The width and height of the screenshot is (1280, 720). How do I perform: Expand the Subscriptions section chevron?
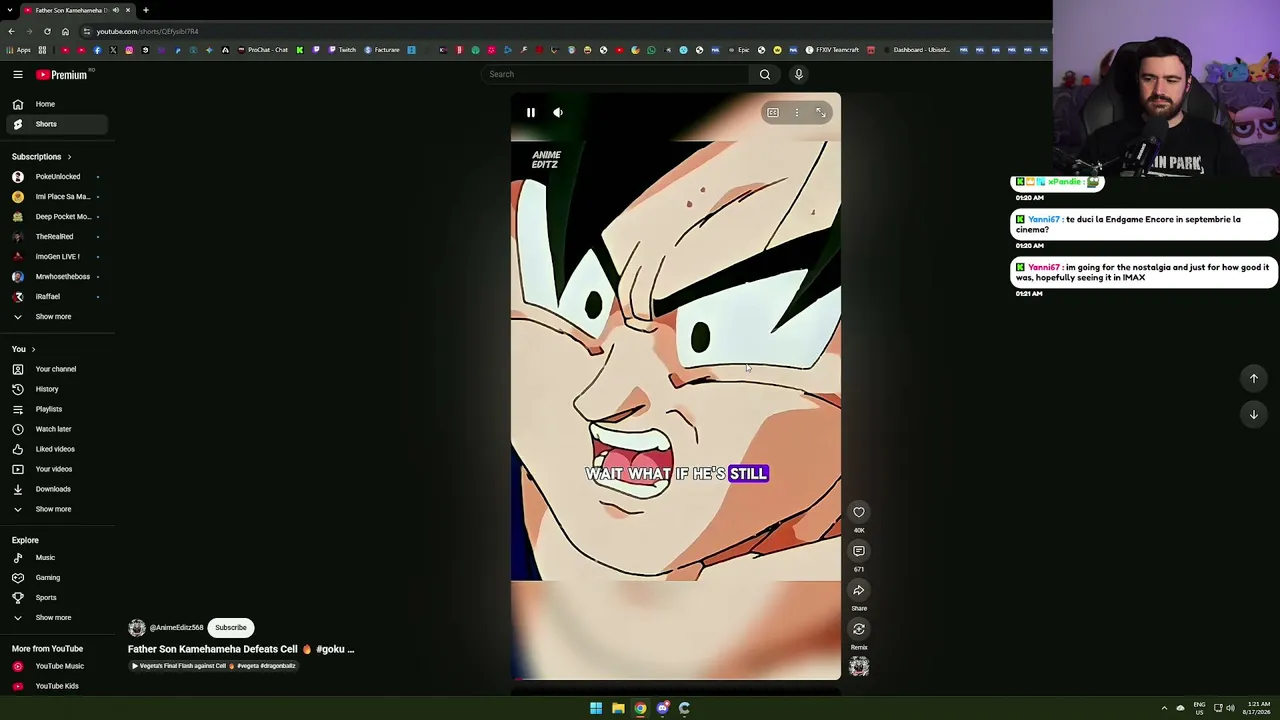tap(69, 157)
